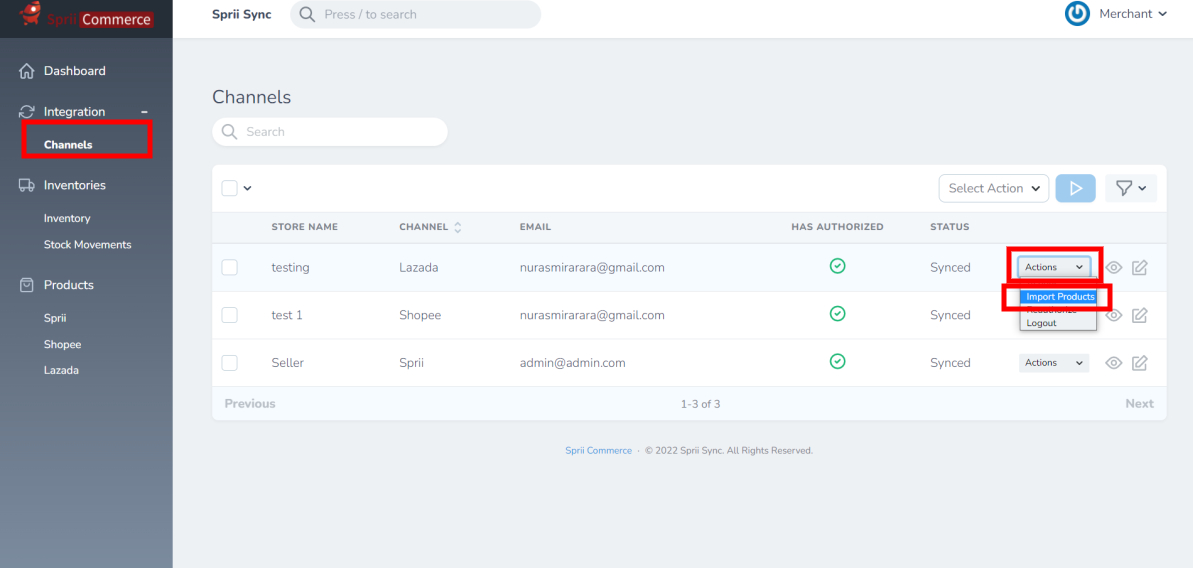Screen dimensions: 1193x568
Task: View the test 1 Shopee channel via eye icon
Action: tap(1114, 316)
